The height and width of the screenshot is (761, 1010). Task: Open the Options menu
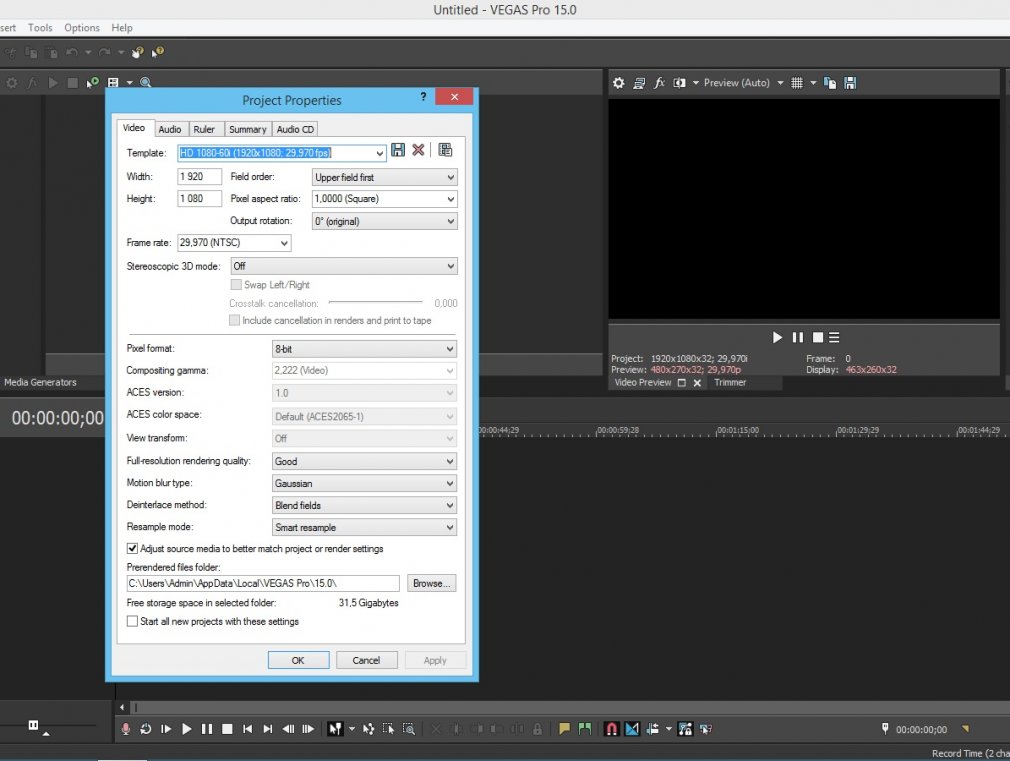(x=82, y=28)
